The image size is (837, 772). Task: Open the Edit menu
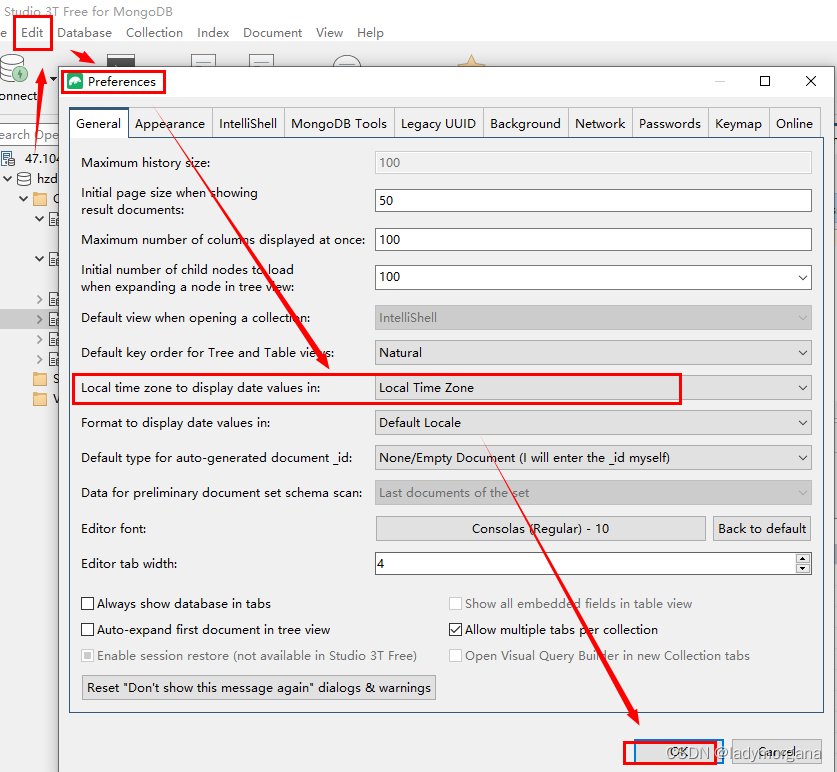point(32,33)
